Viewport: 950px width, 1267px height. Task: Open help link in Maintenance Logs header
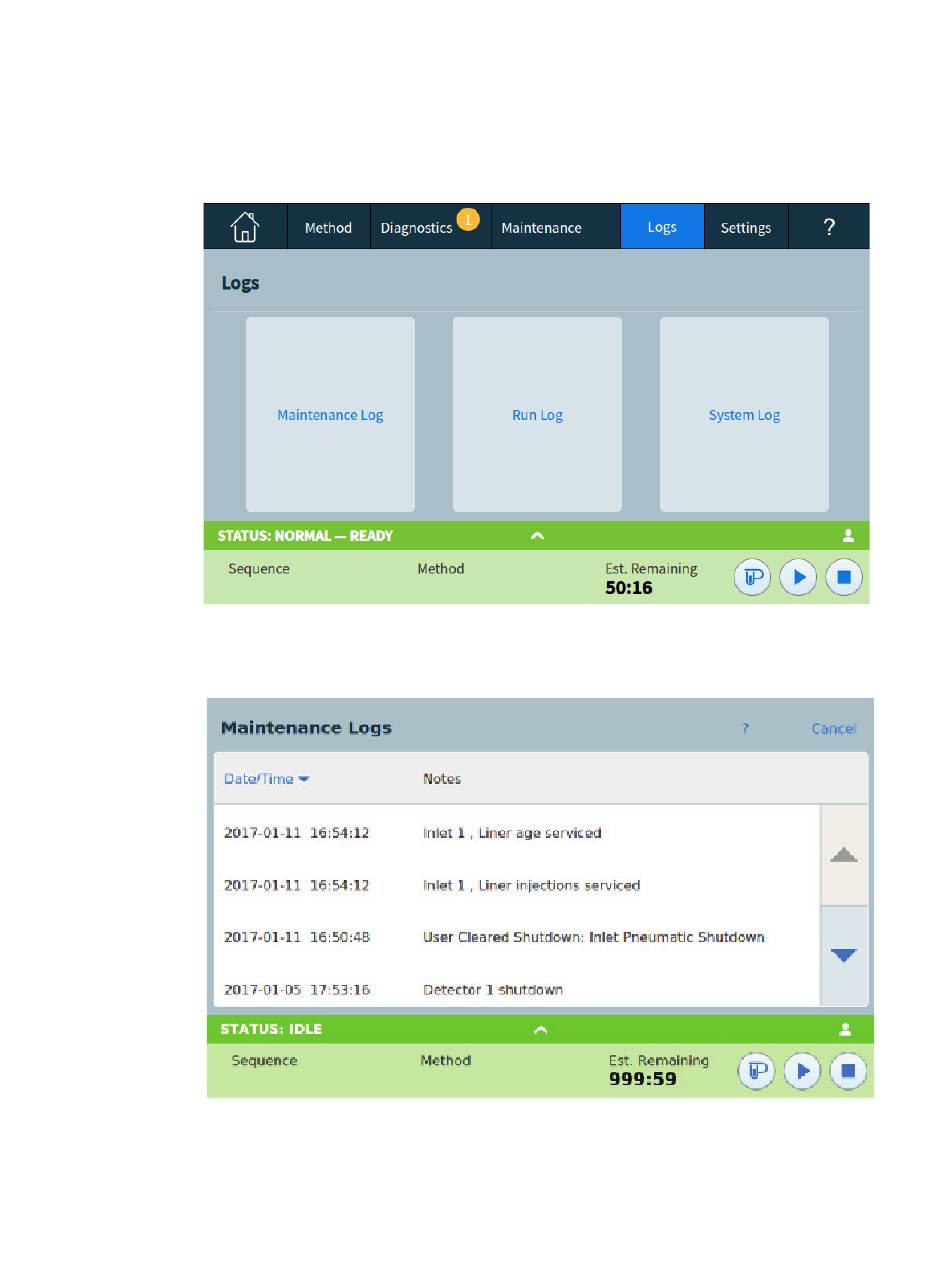coord(745,729)
